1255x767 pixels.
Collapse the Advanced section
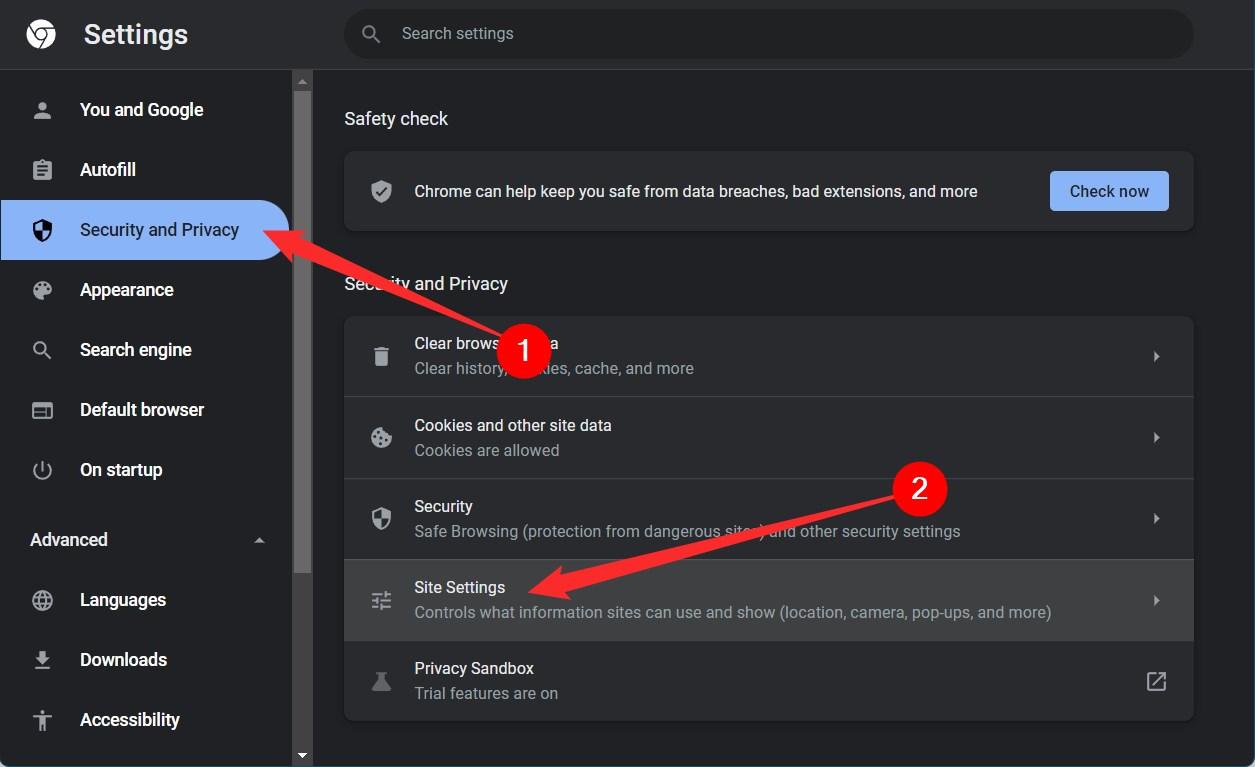coord(259,539)
